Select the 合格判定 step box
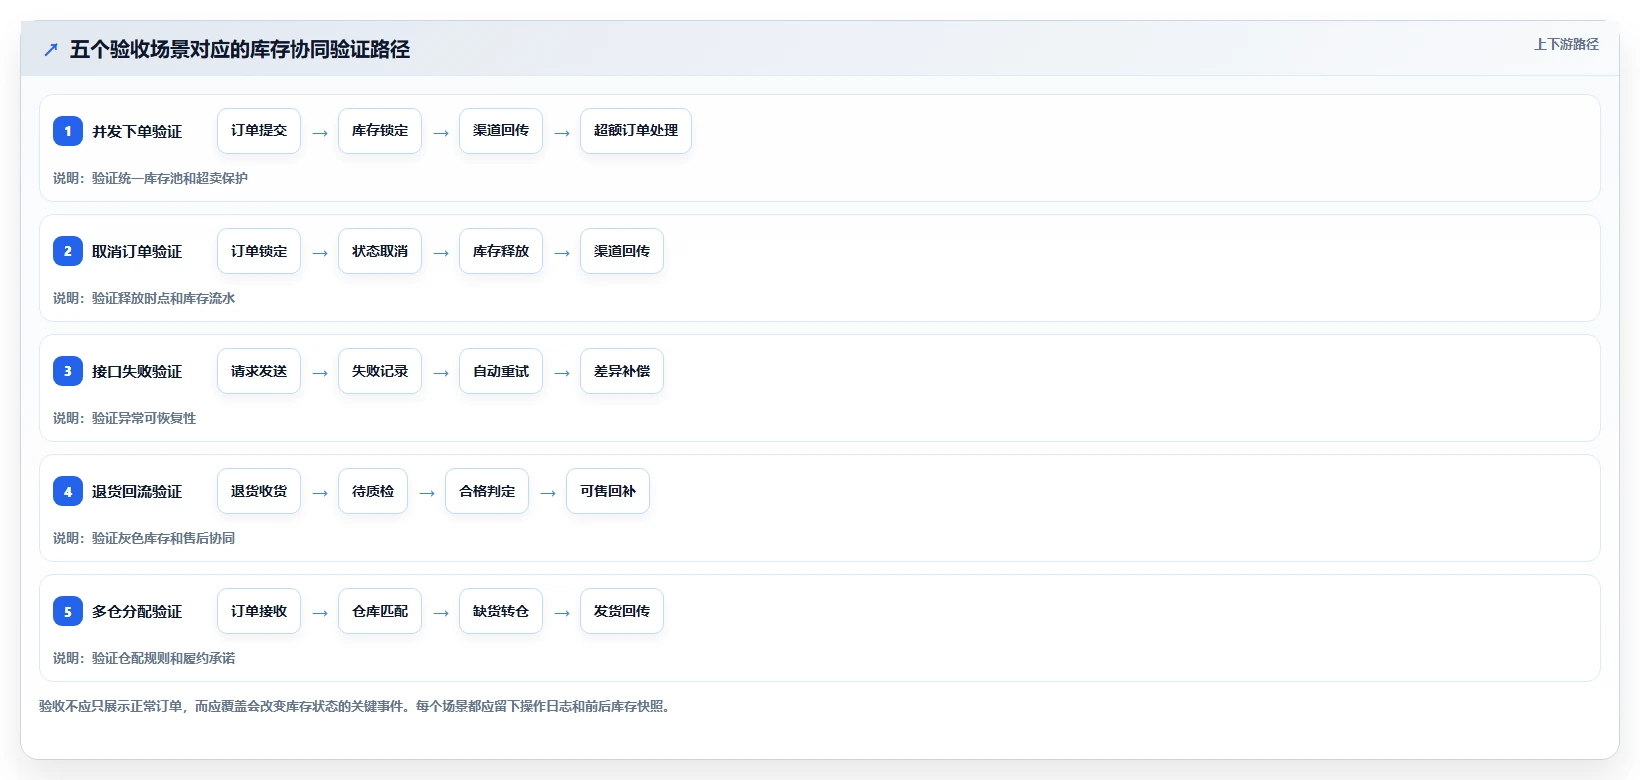This screenshot has width=1640, height=780. click(487, 491)
